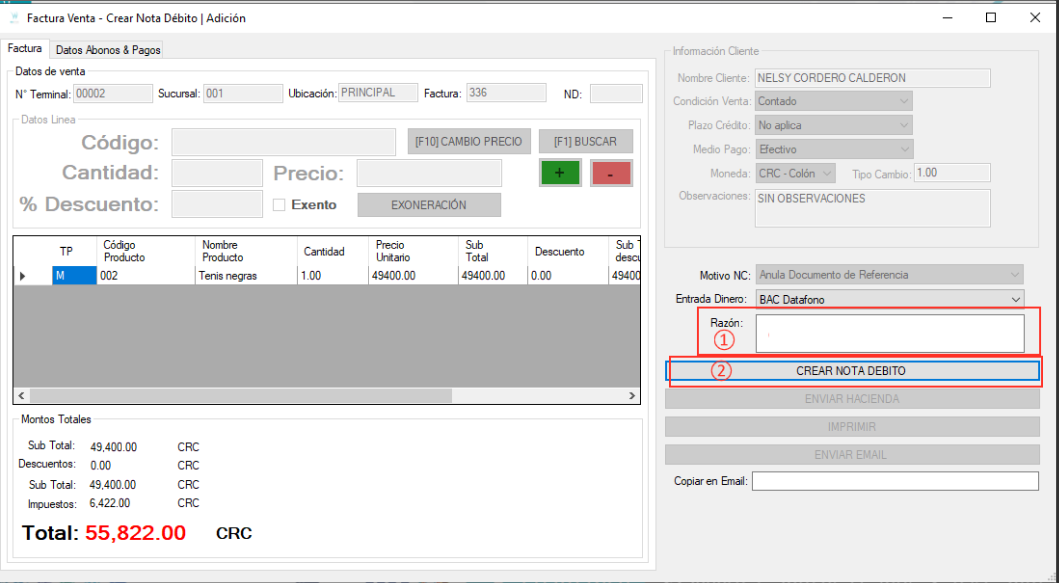Click the Precio input field
Image resolution: width=1059 pixels, height=583 pixels.
tap(429, 173)
